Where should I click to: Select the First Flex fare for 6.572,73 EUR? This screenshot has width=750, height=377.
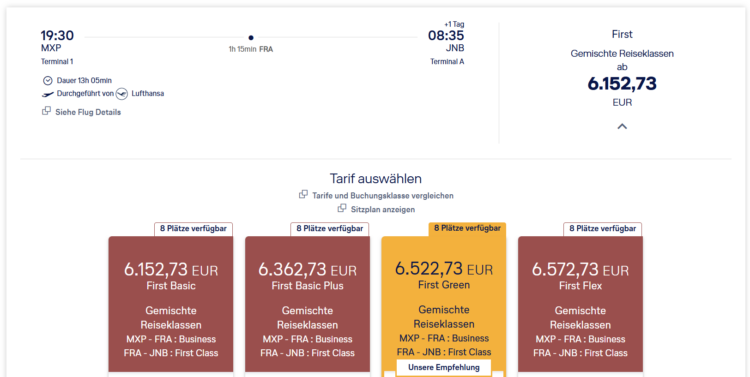pyautogui.click(x=580, y=304)
